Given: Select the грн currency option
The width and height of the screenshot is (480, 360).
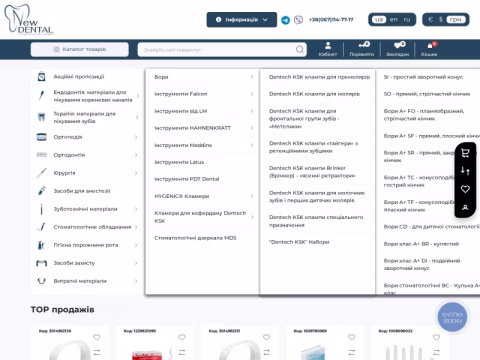Looking at the screenshot, I should 455,20.
